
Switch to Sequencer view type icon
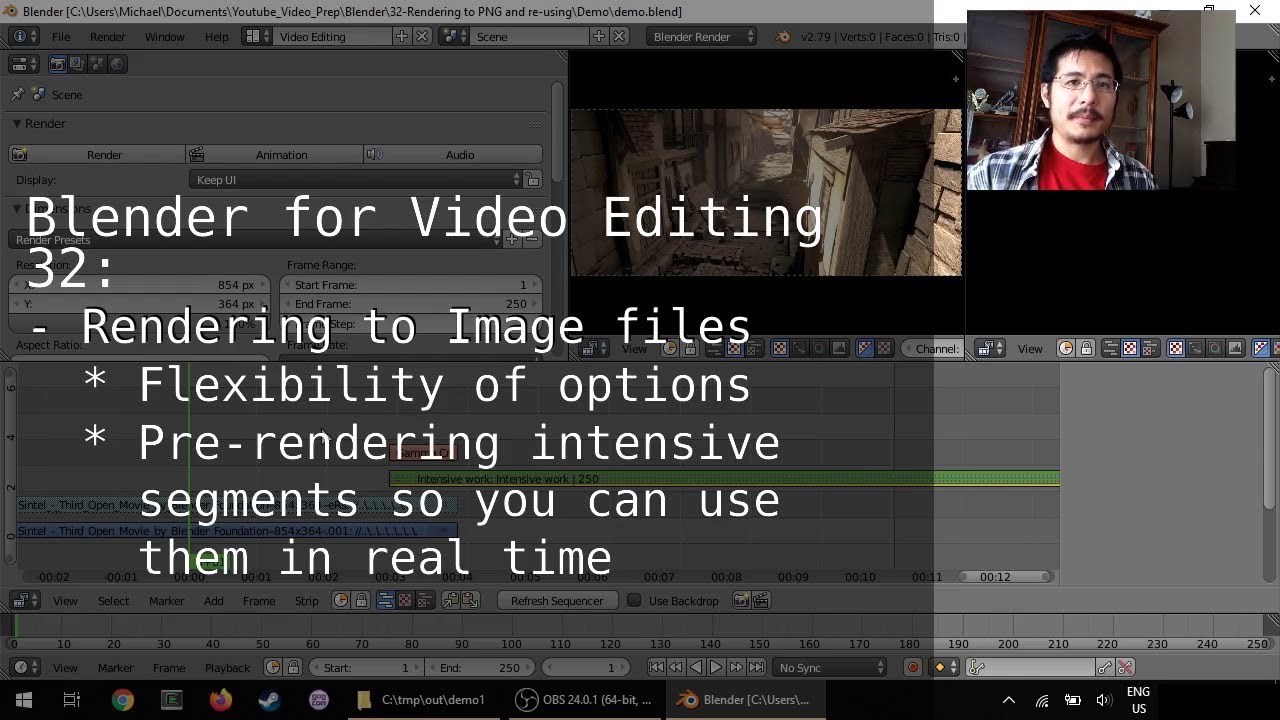[385, 601]
